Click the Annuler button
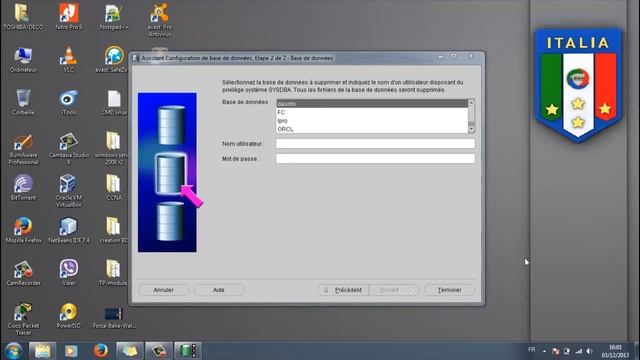This screenshot has width=640, height=360. 163,290
